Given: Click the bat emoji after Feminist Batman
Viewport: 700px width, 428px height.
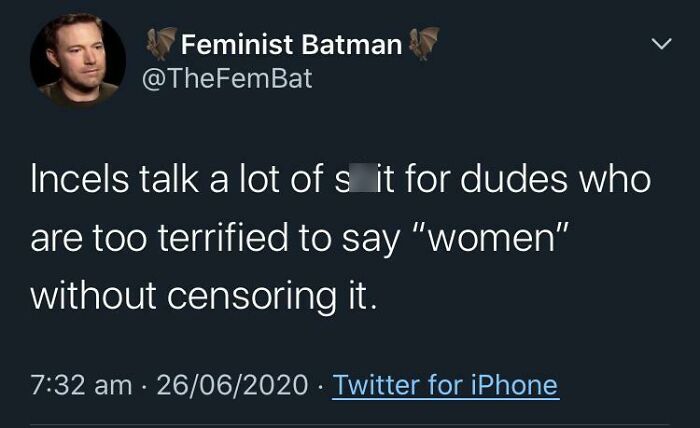Looking at the screenshot, I should tap(424, 44).
